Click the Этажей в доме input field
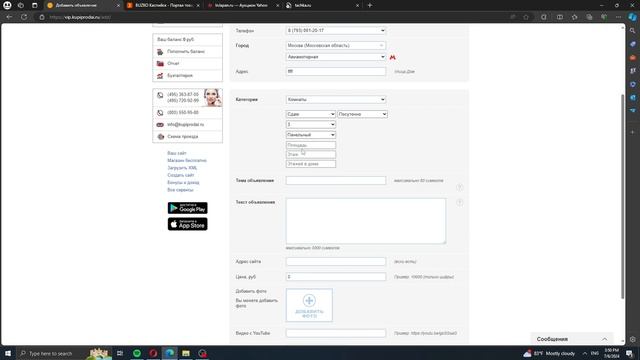This screenshot has width=640, height=360. [x=311, y=164]
